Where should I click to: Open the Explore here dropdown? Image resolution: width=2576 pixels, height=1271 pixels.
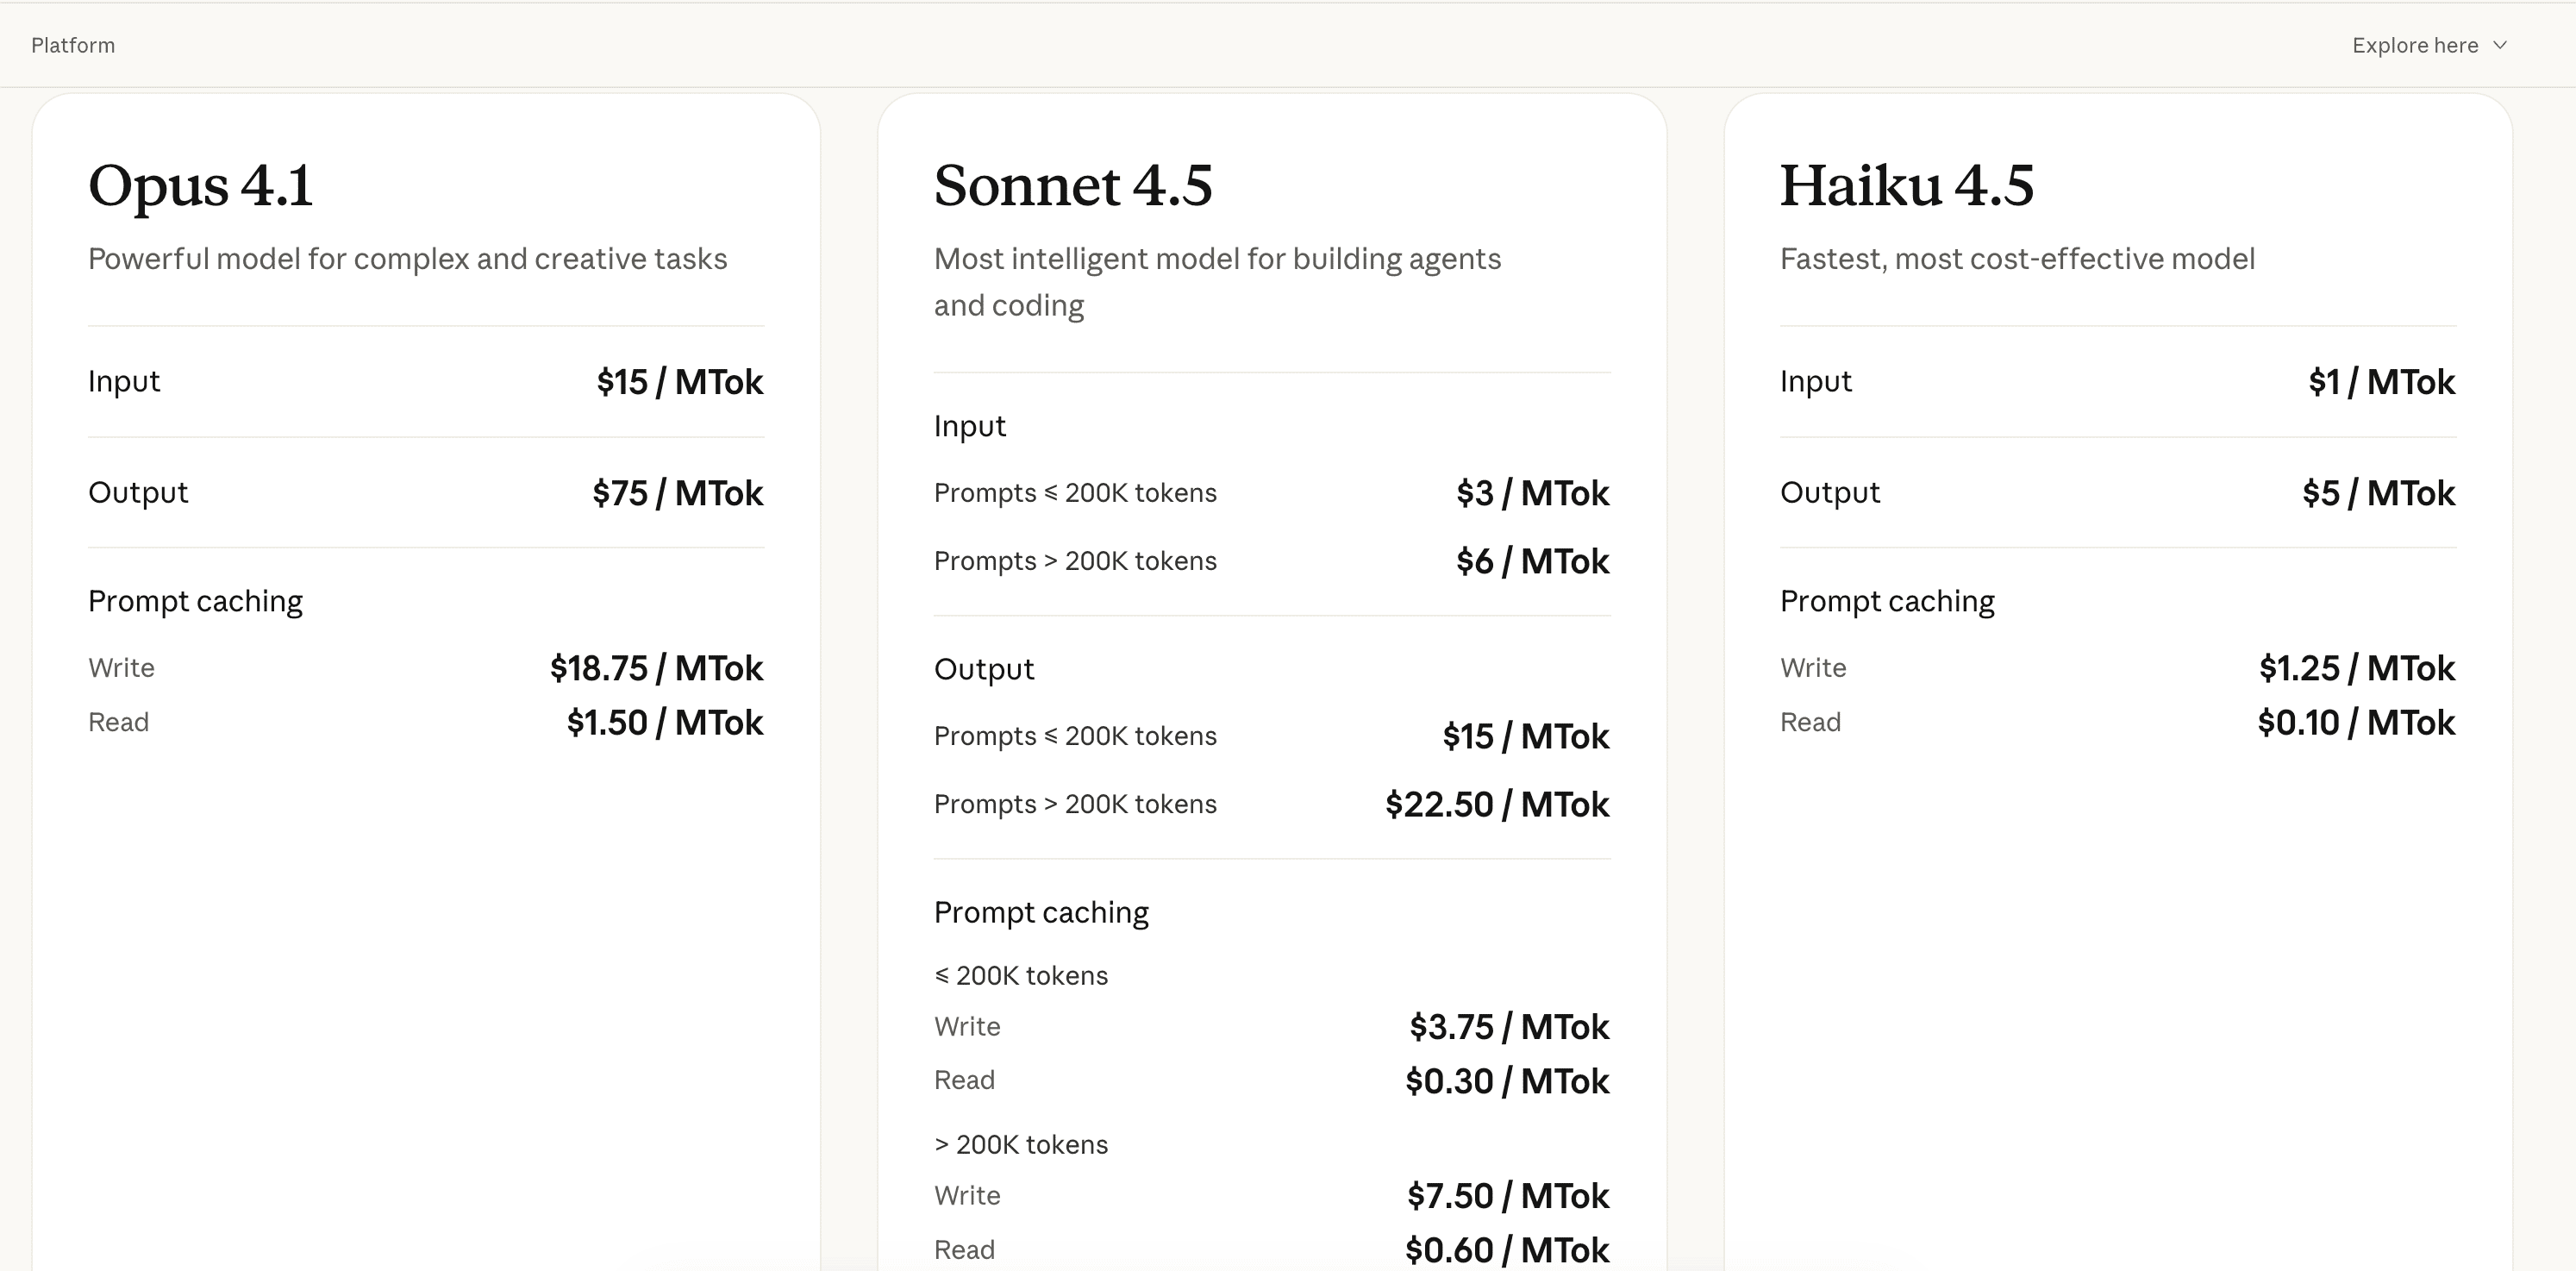click(2415, 45)
